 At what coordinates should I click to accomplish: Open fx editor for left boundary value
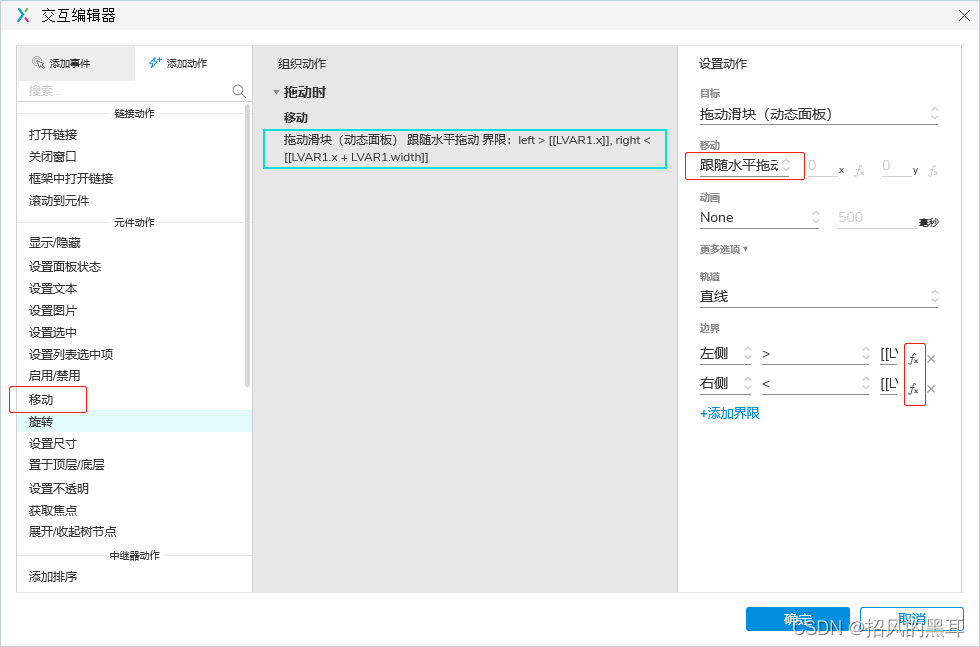click(914, 359)
